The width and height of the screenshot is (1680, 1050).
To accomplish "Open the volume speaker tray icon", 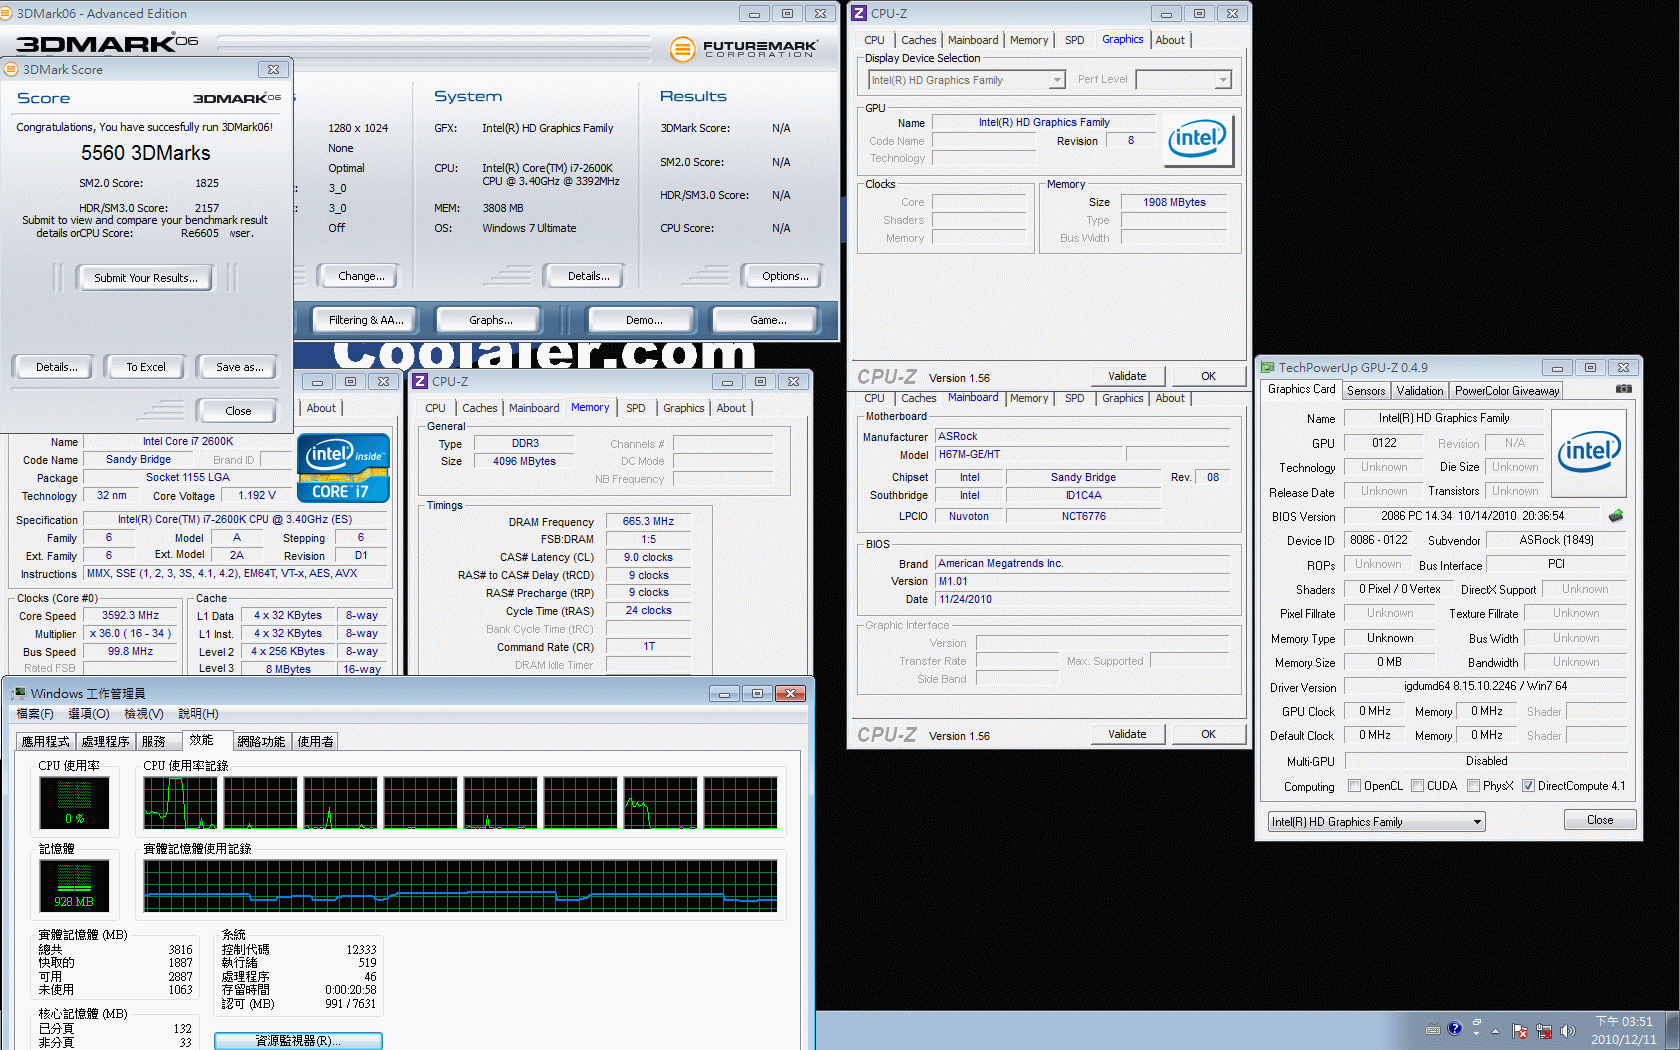I will (1567, 1031).
